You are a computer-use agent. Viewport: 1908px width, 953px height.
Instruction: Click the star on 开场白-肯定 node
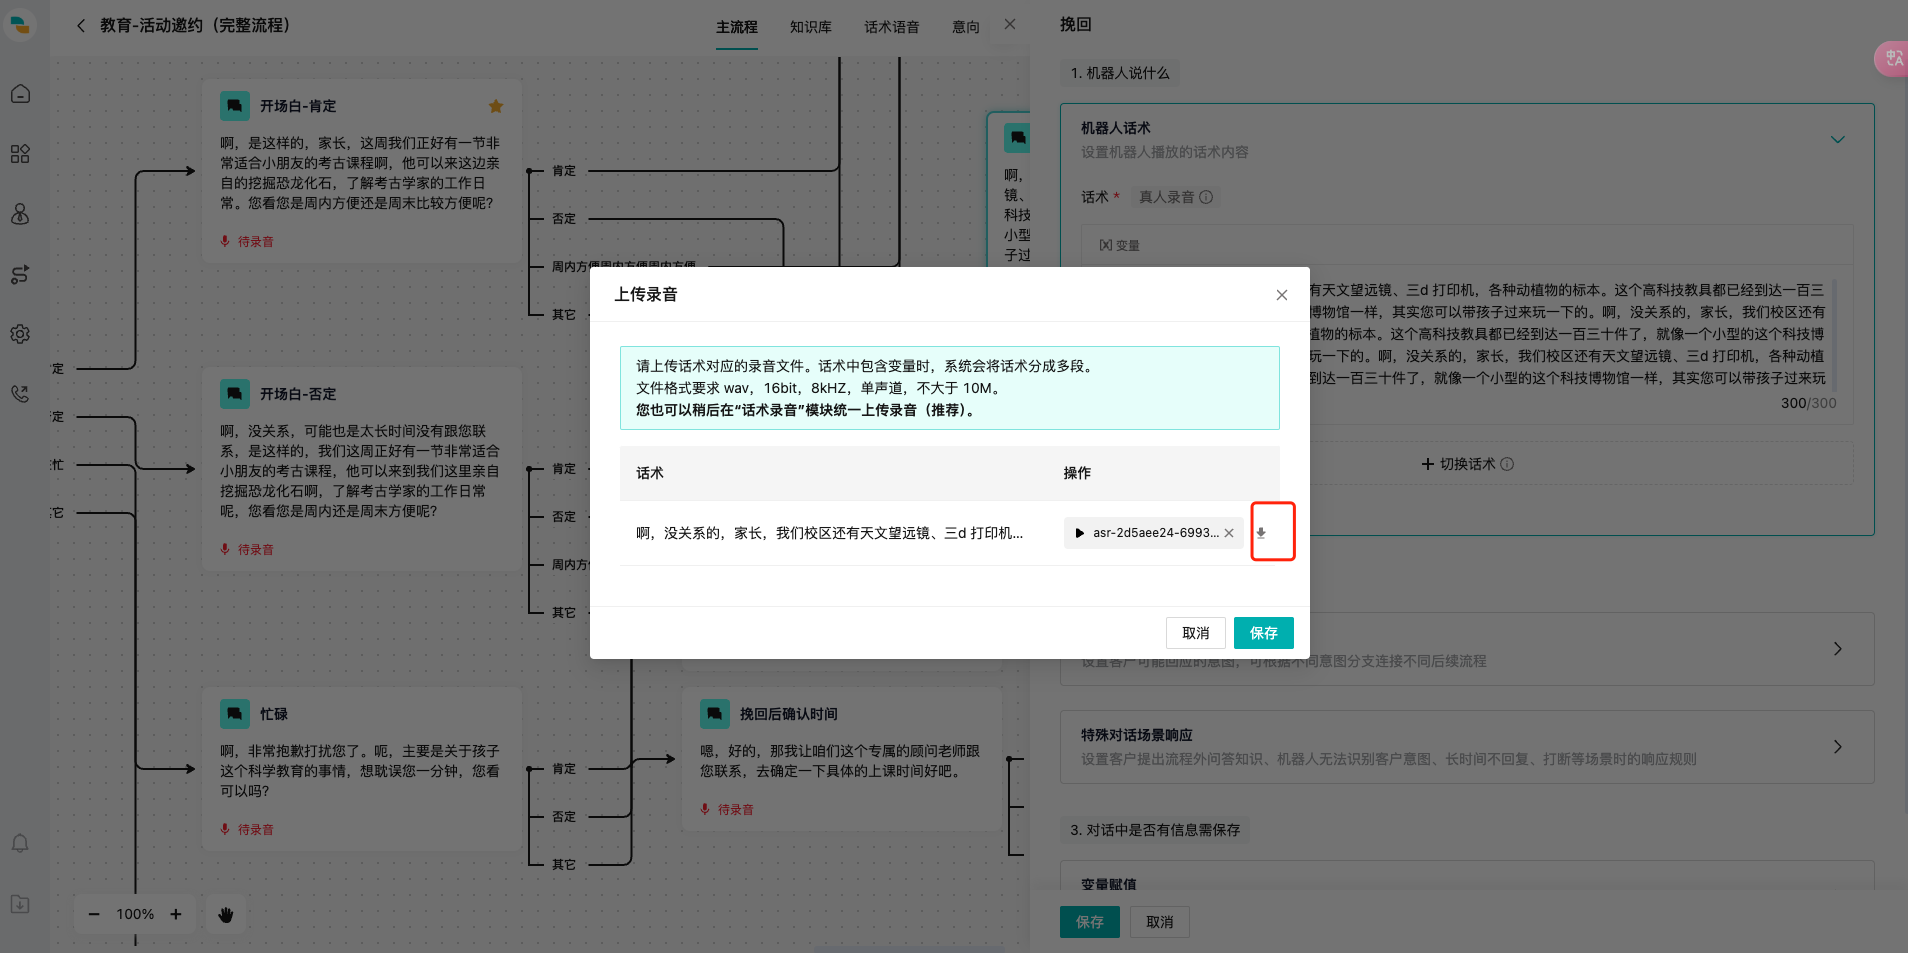496,106
